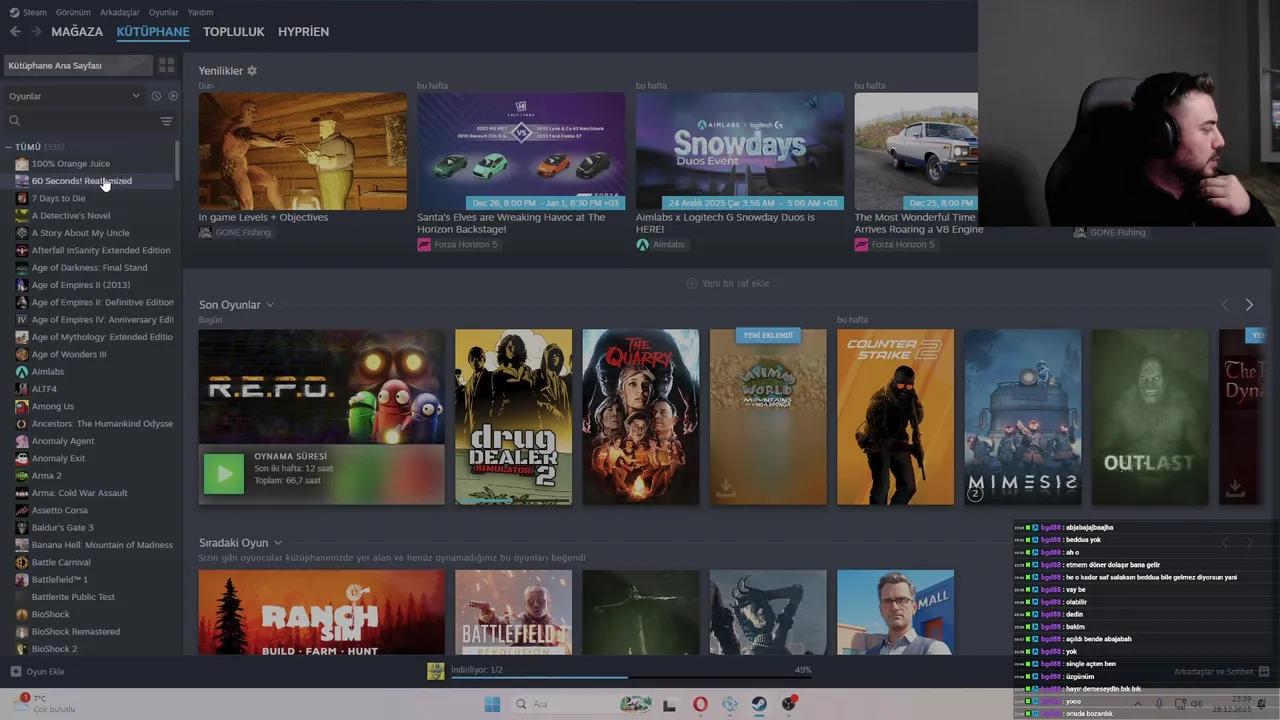
Task: Open Oyunlar menu in menu bar
Action: click(x=163, y=12)
